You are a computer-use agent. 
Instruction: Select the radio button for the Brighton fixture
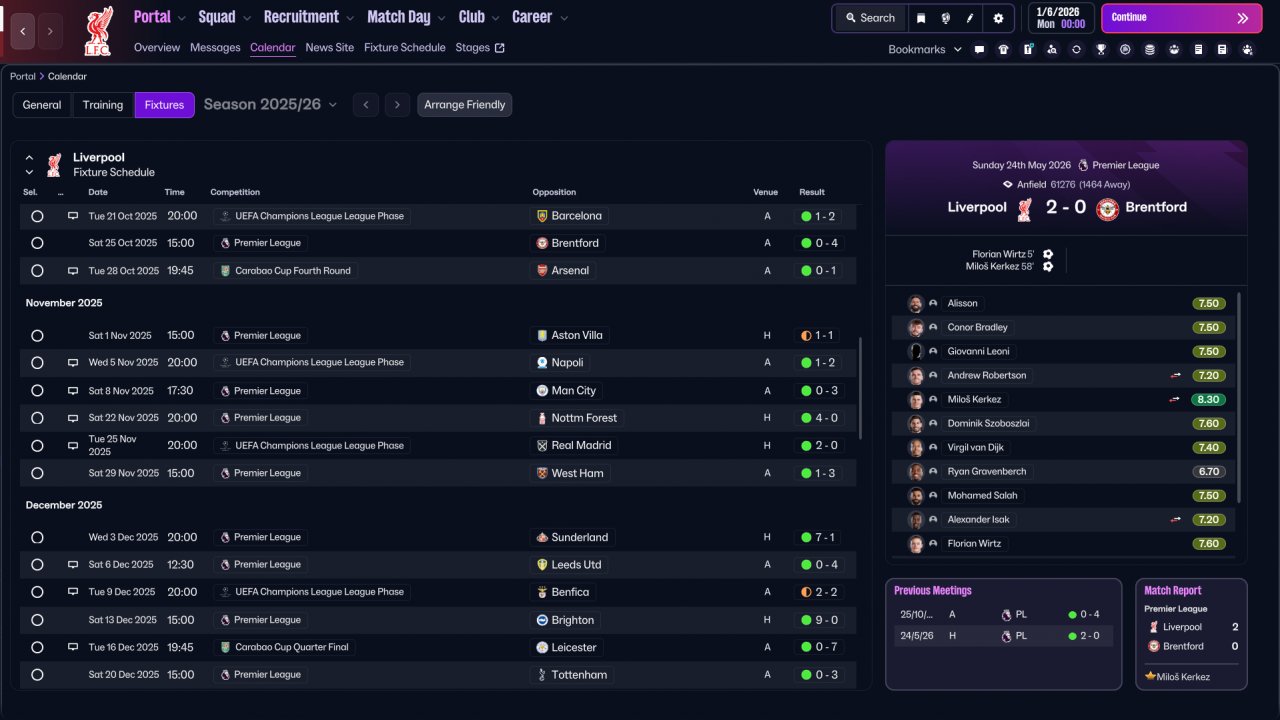(x=37, y=620)
